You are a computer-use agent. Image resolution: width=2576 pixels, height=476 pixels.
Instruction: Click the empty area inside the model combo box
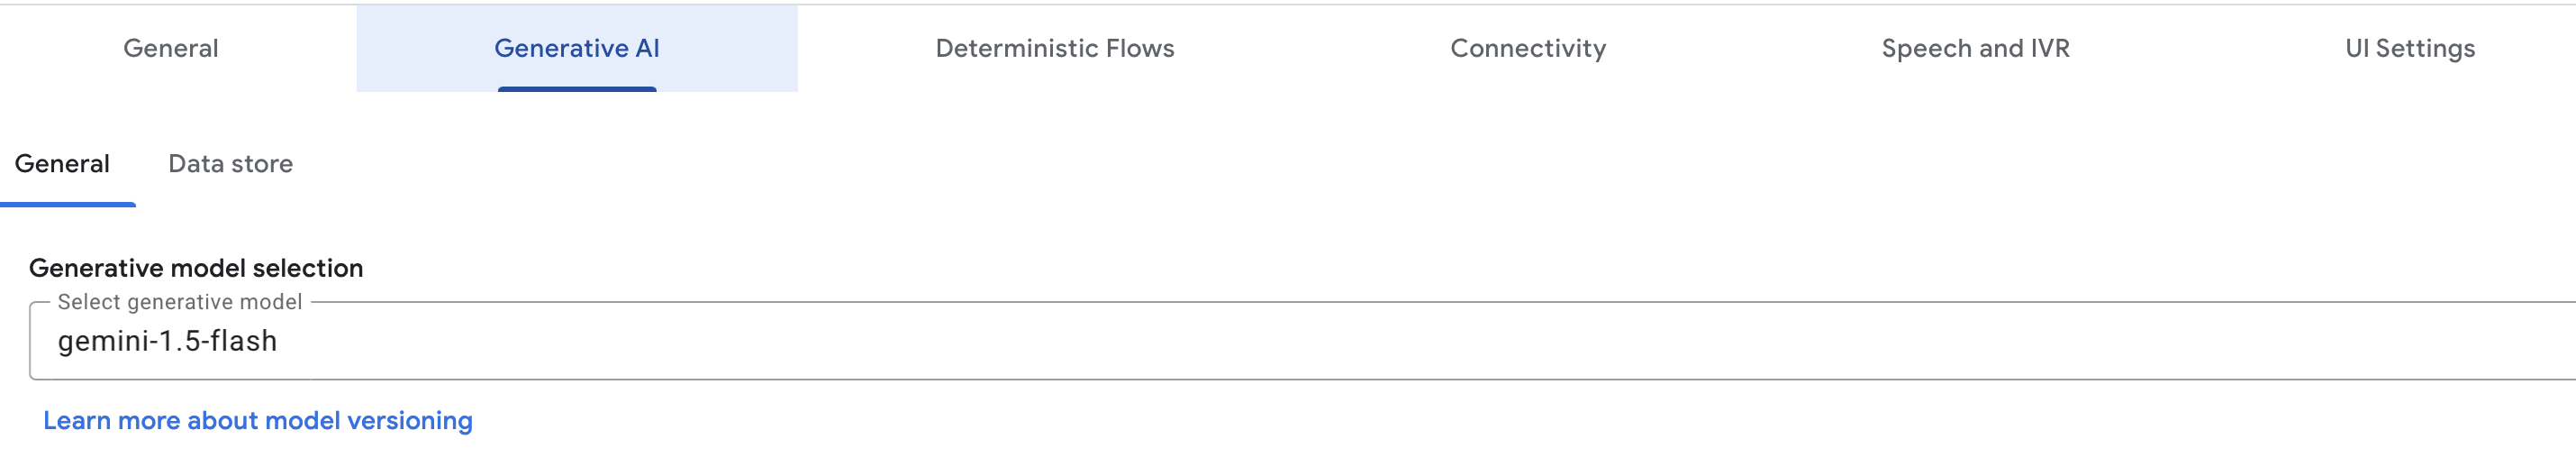point(1400,341)
